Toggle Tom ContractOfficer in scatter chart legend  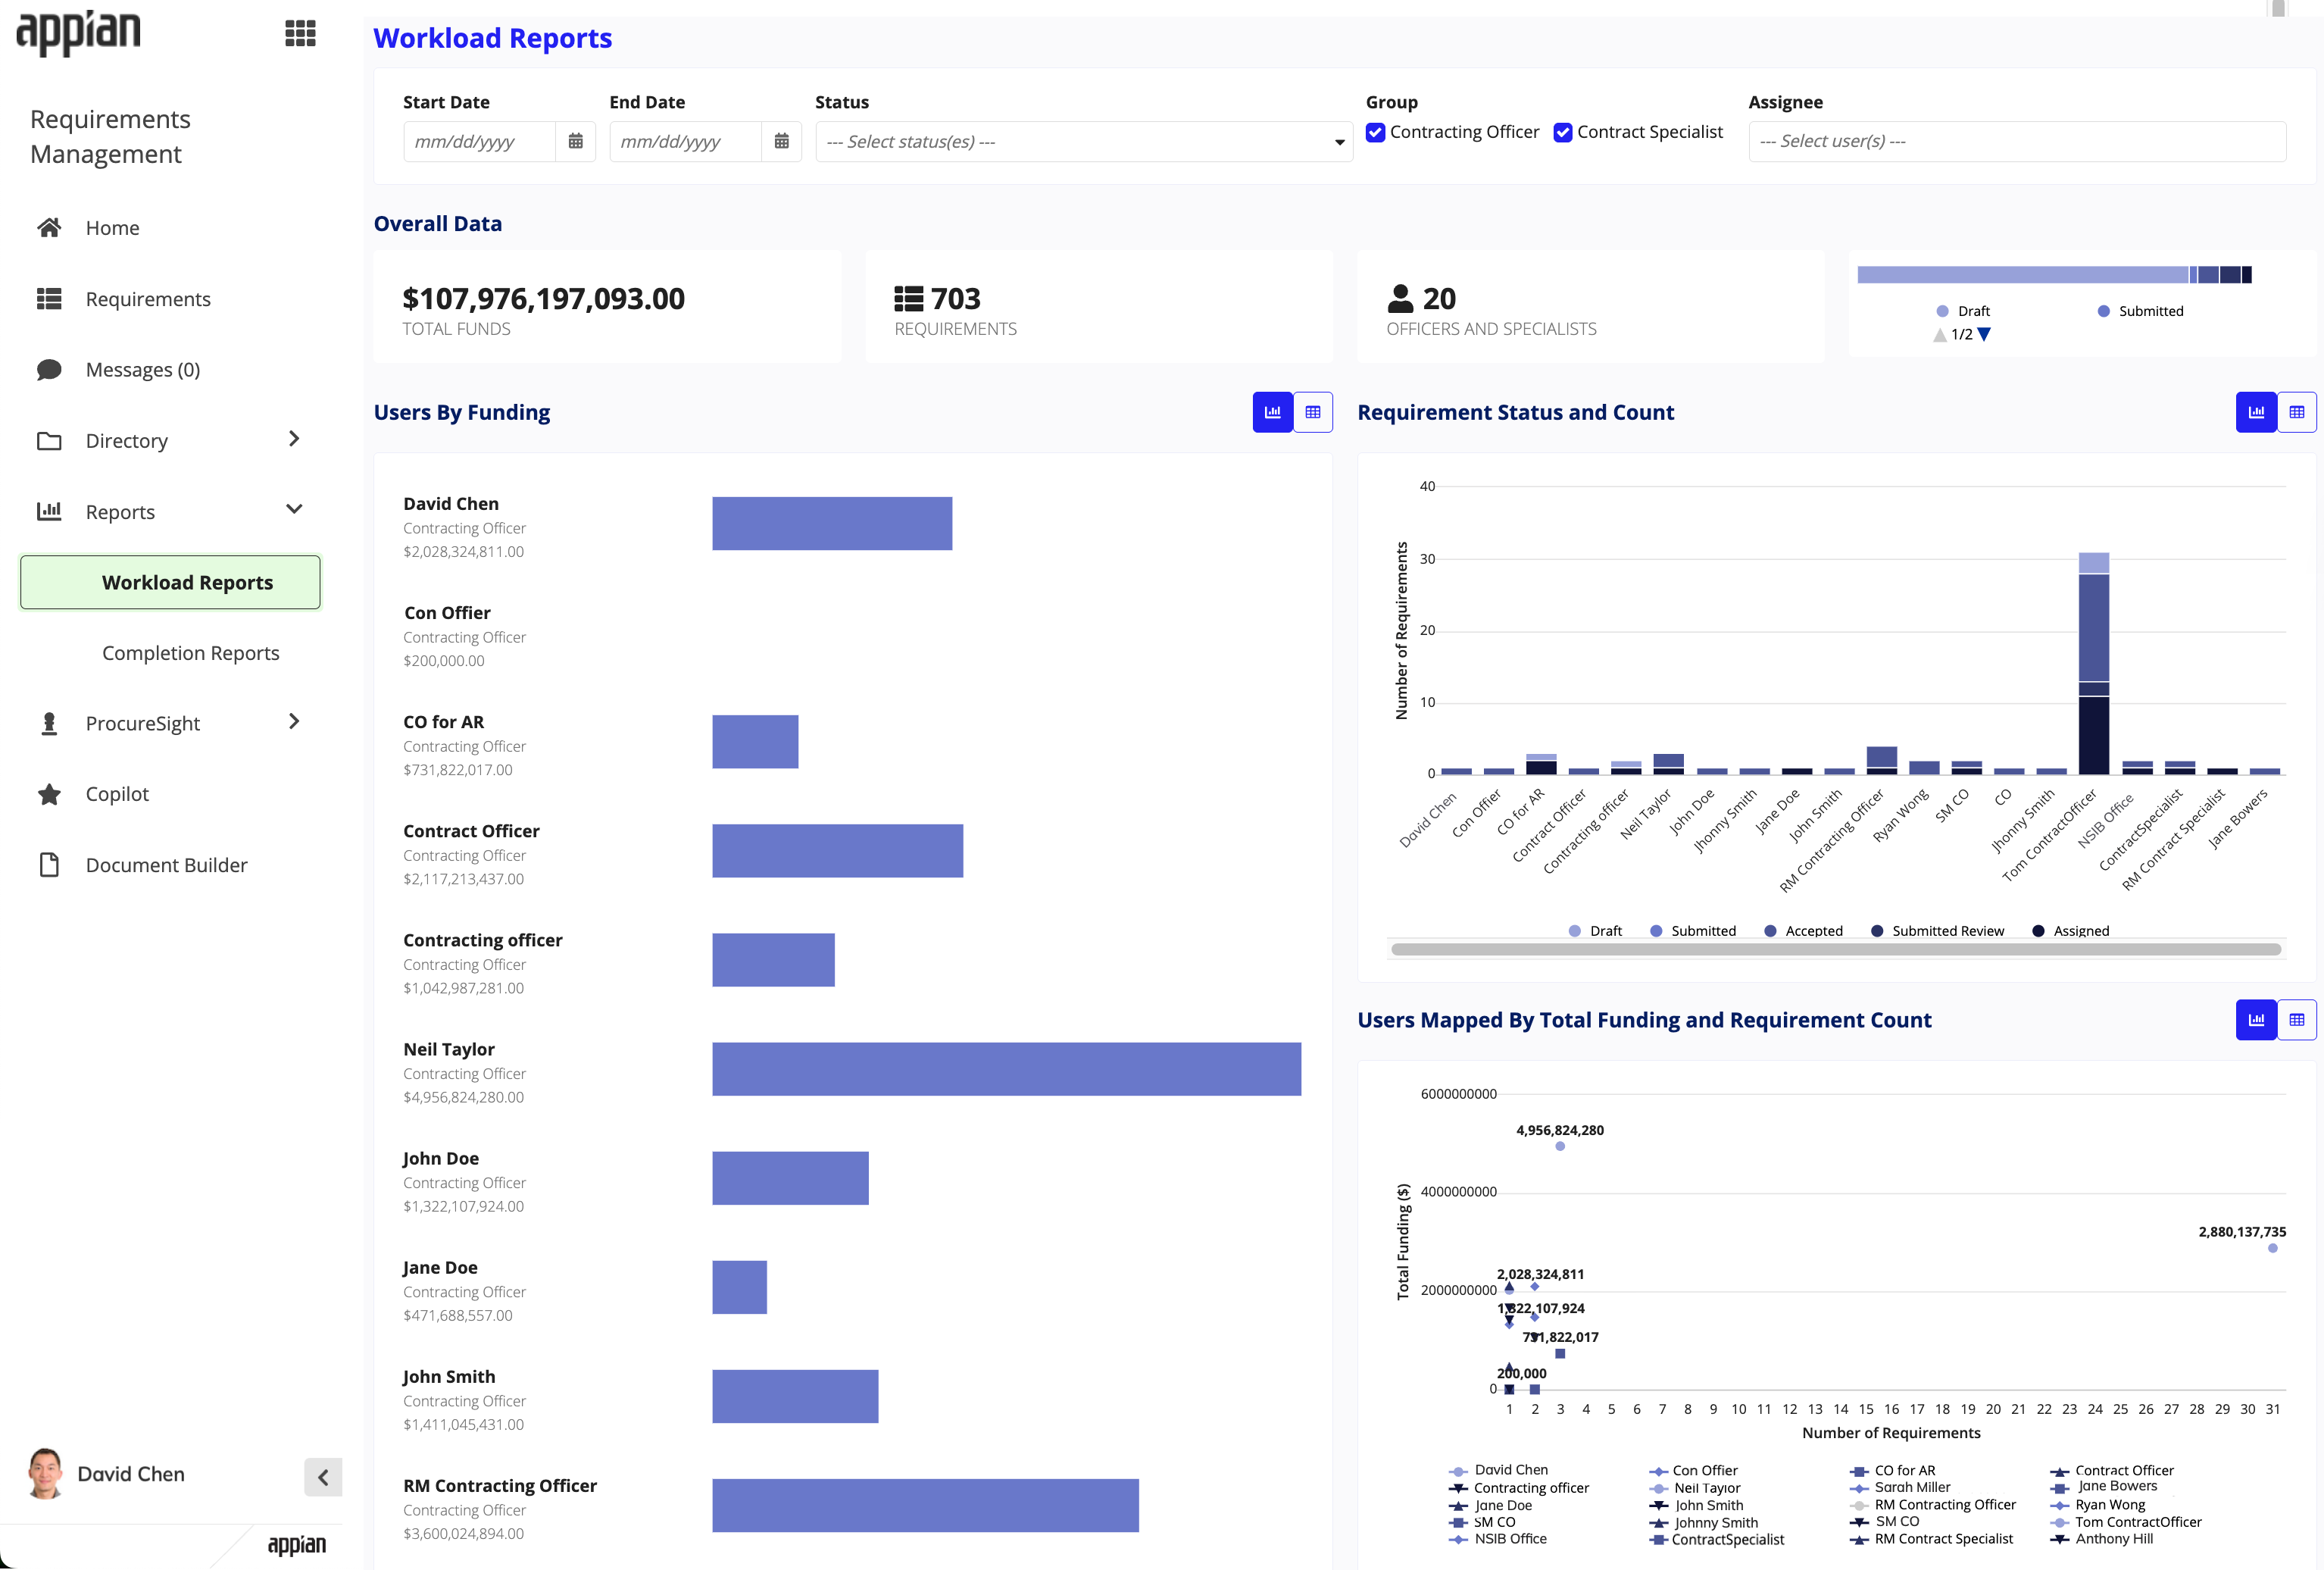coord(2127,1522)
